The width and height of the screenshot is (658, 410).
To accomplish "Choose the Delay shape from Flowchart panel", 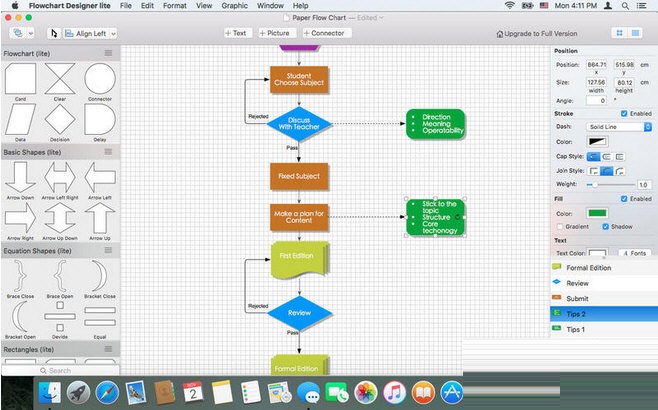I will tap(99, 120).
